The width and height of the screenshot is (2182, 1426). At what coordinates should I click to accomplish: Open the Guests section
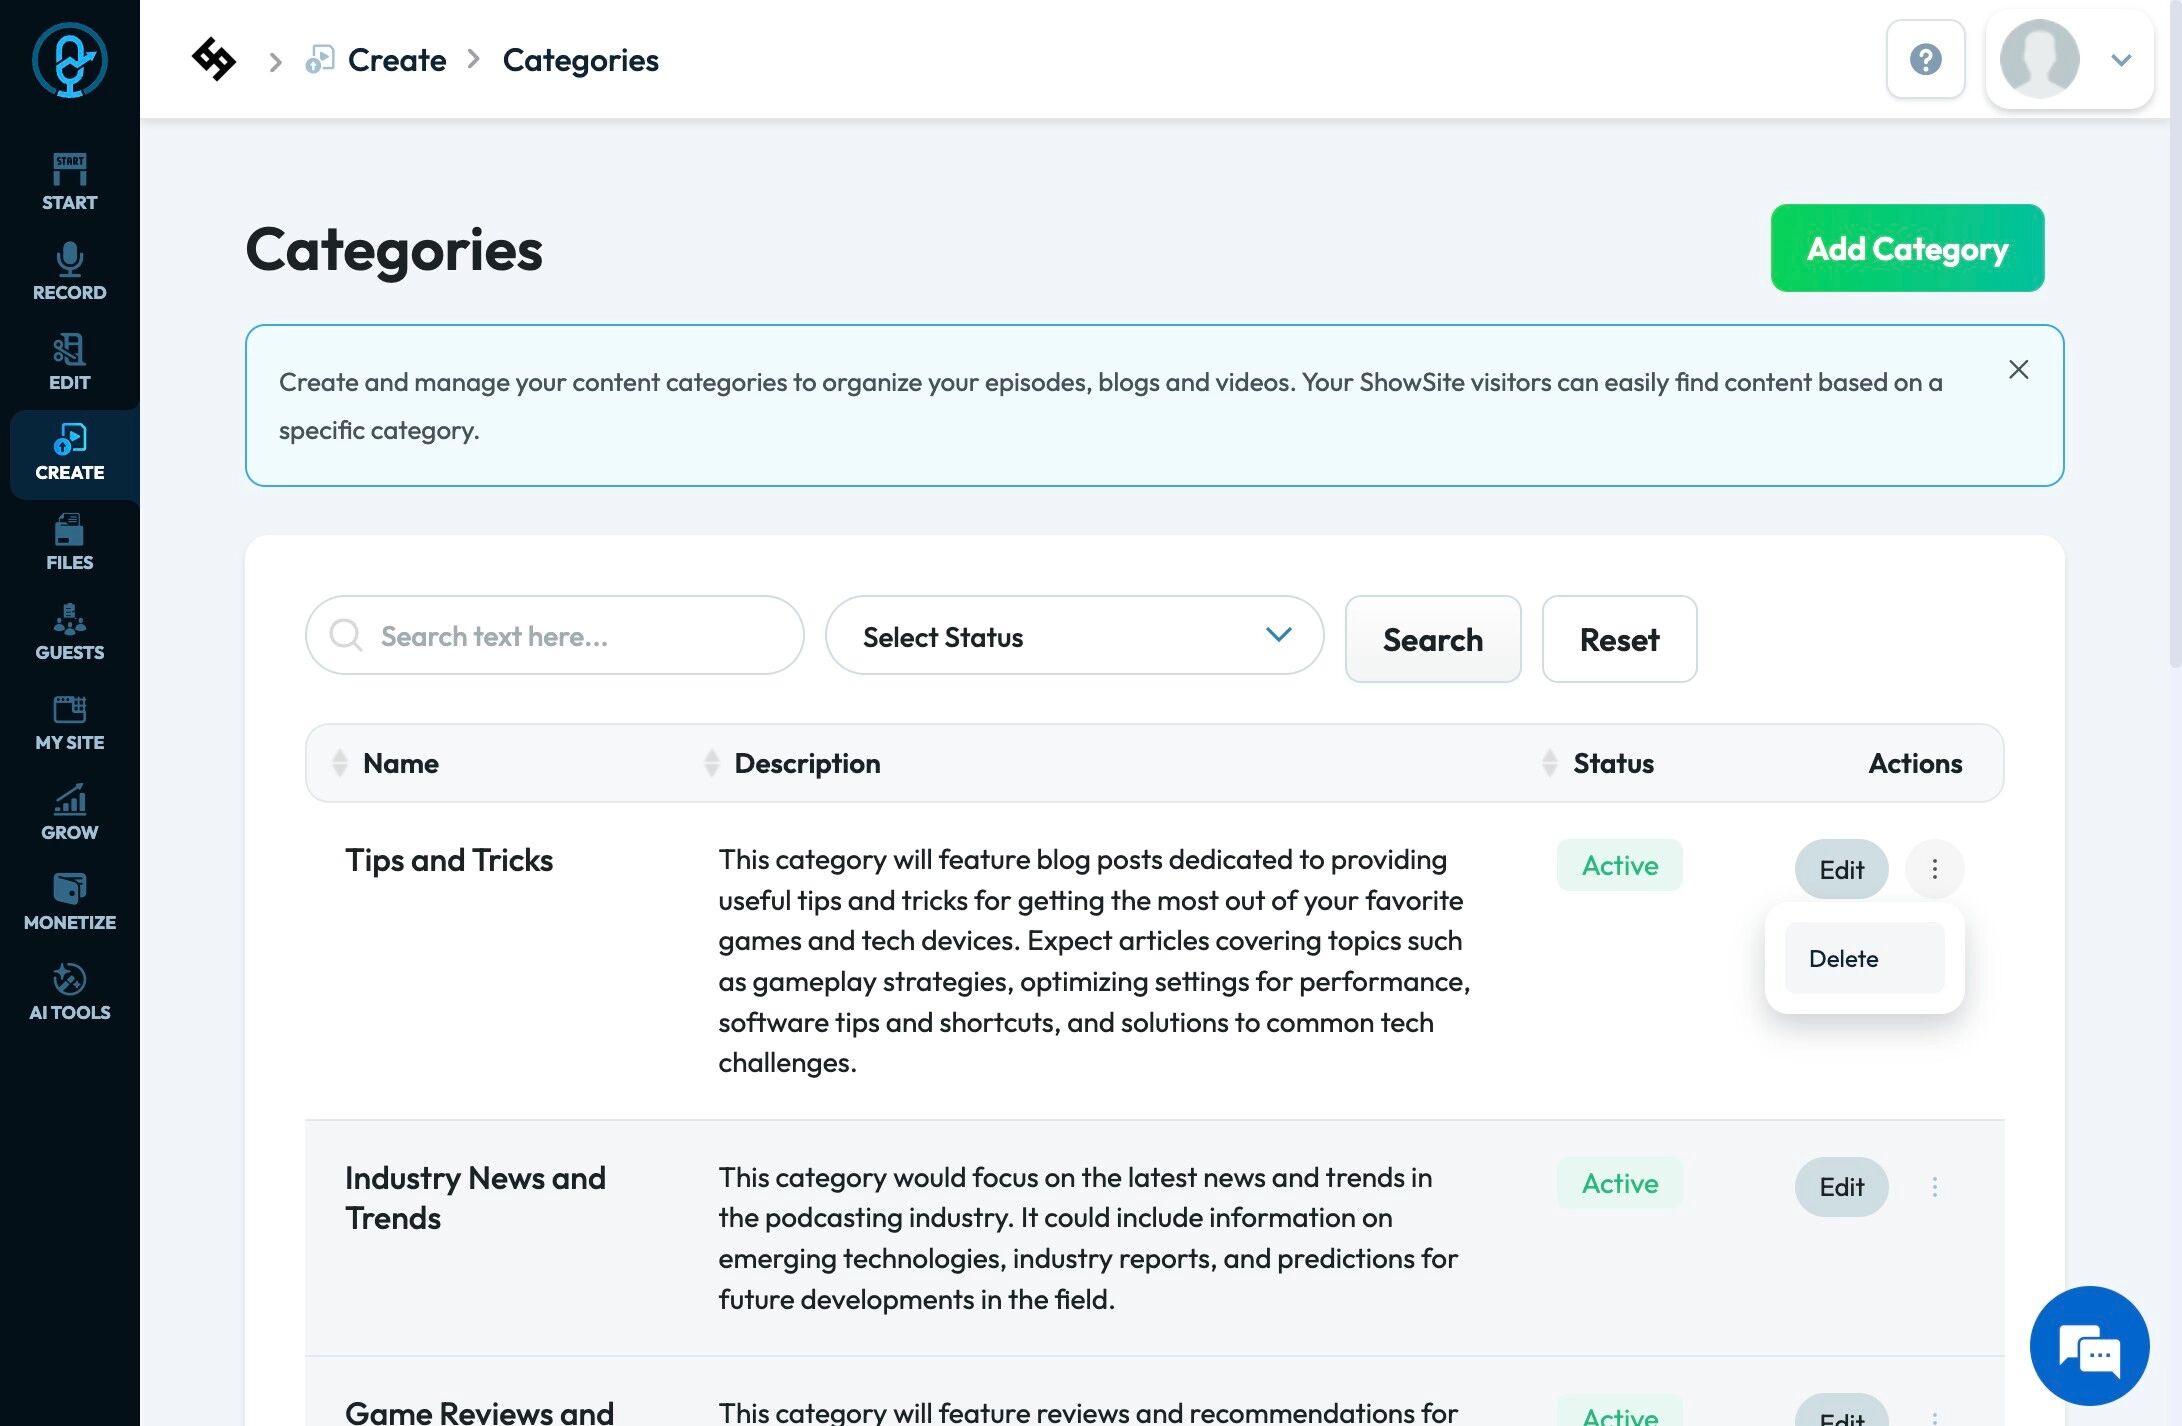point(69,632)
